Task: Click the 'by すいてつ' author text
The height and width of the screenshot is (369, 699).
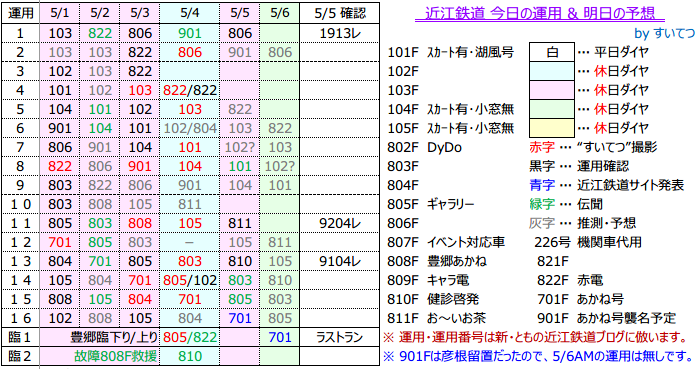Action: [664, 34]
